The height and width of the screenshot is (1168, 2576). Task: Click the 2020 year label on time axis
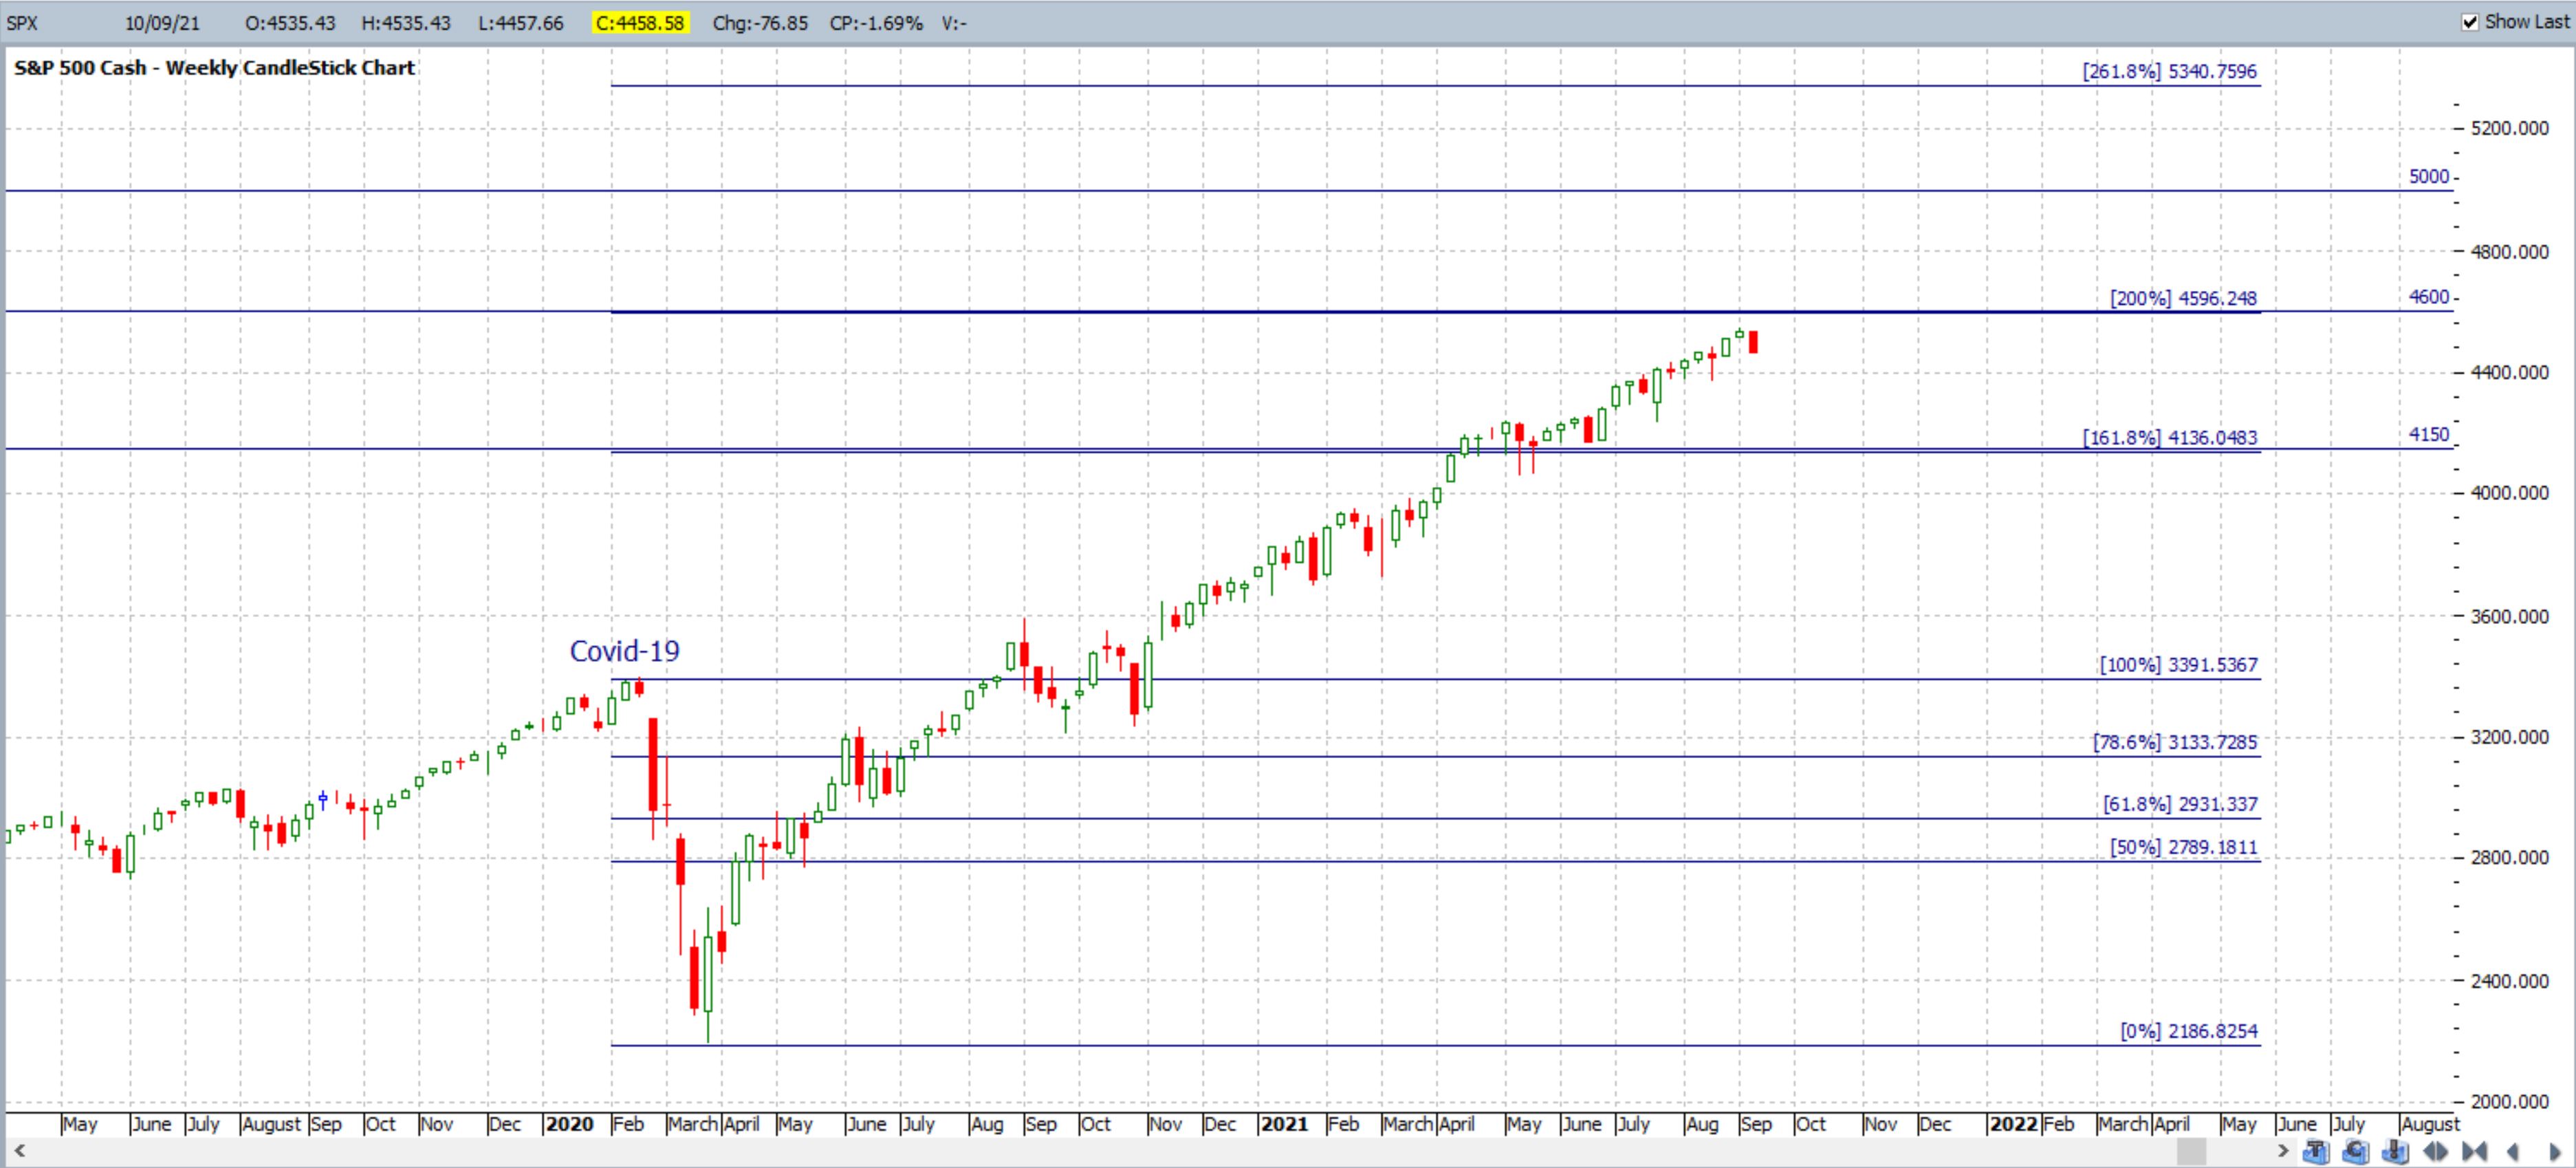(570, 1124)
